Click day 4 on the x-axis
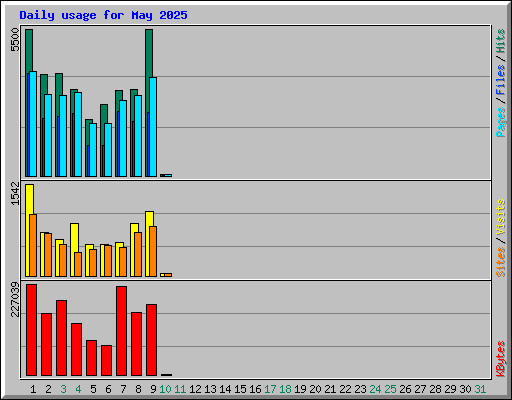This screenshot has width=512, height=400. point(78,389)
